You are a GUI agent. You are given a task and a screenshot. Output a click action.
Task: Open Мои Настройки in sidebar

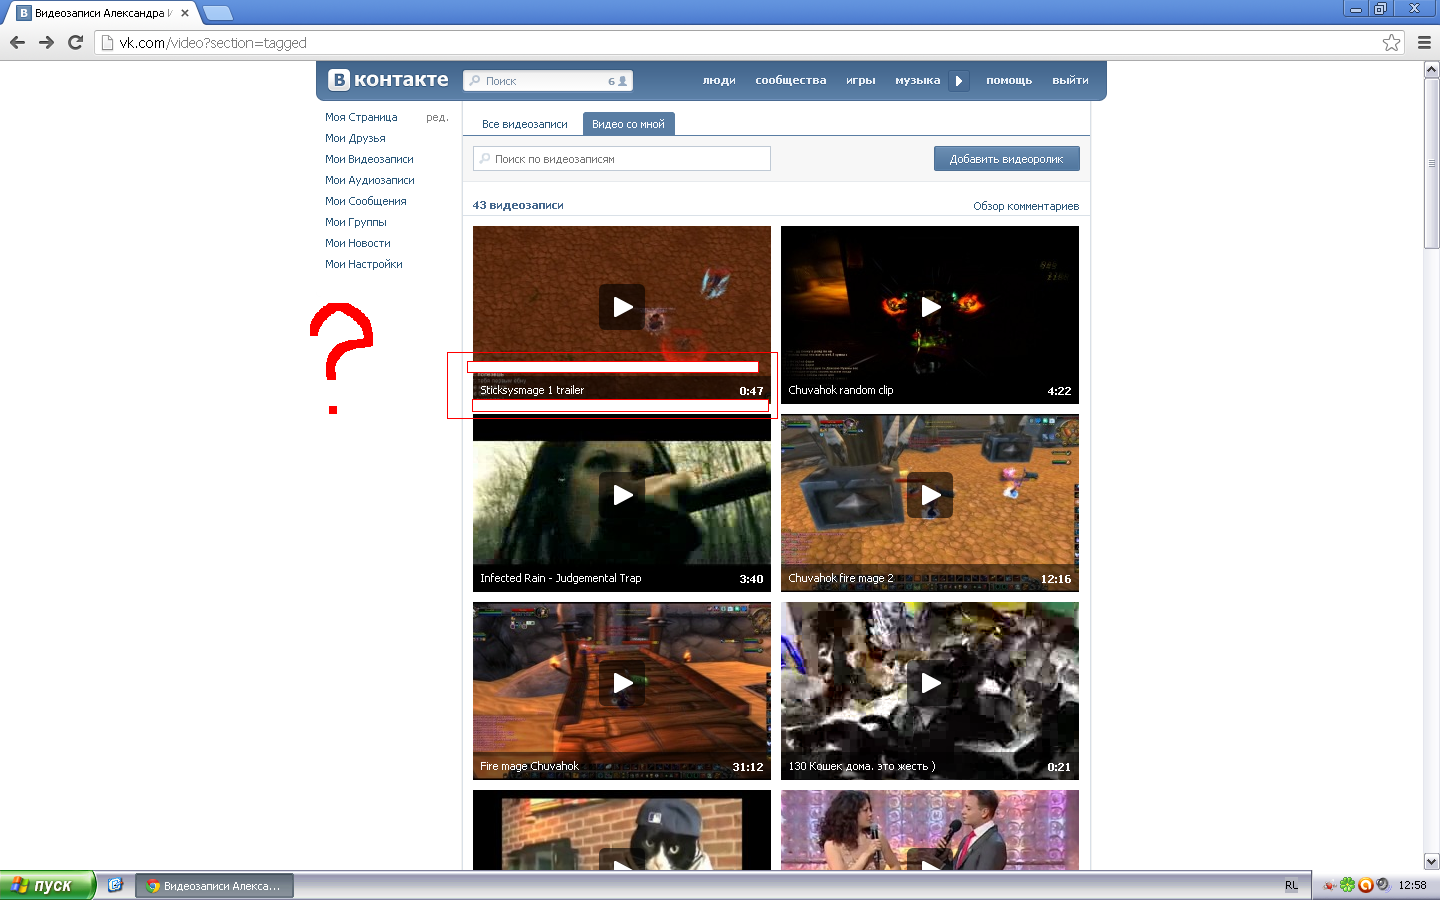[364, 264]
